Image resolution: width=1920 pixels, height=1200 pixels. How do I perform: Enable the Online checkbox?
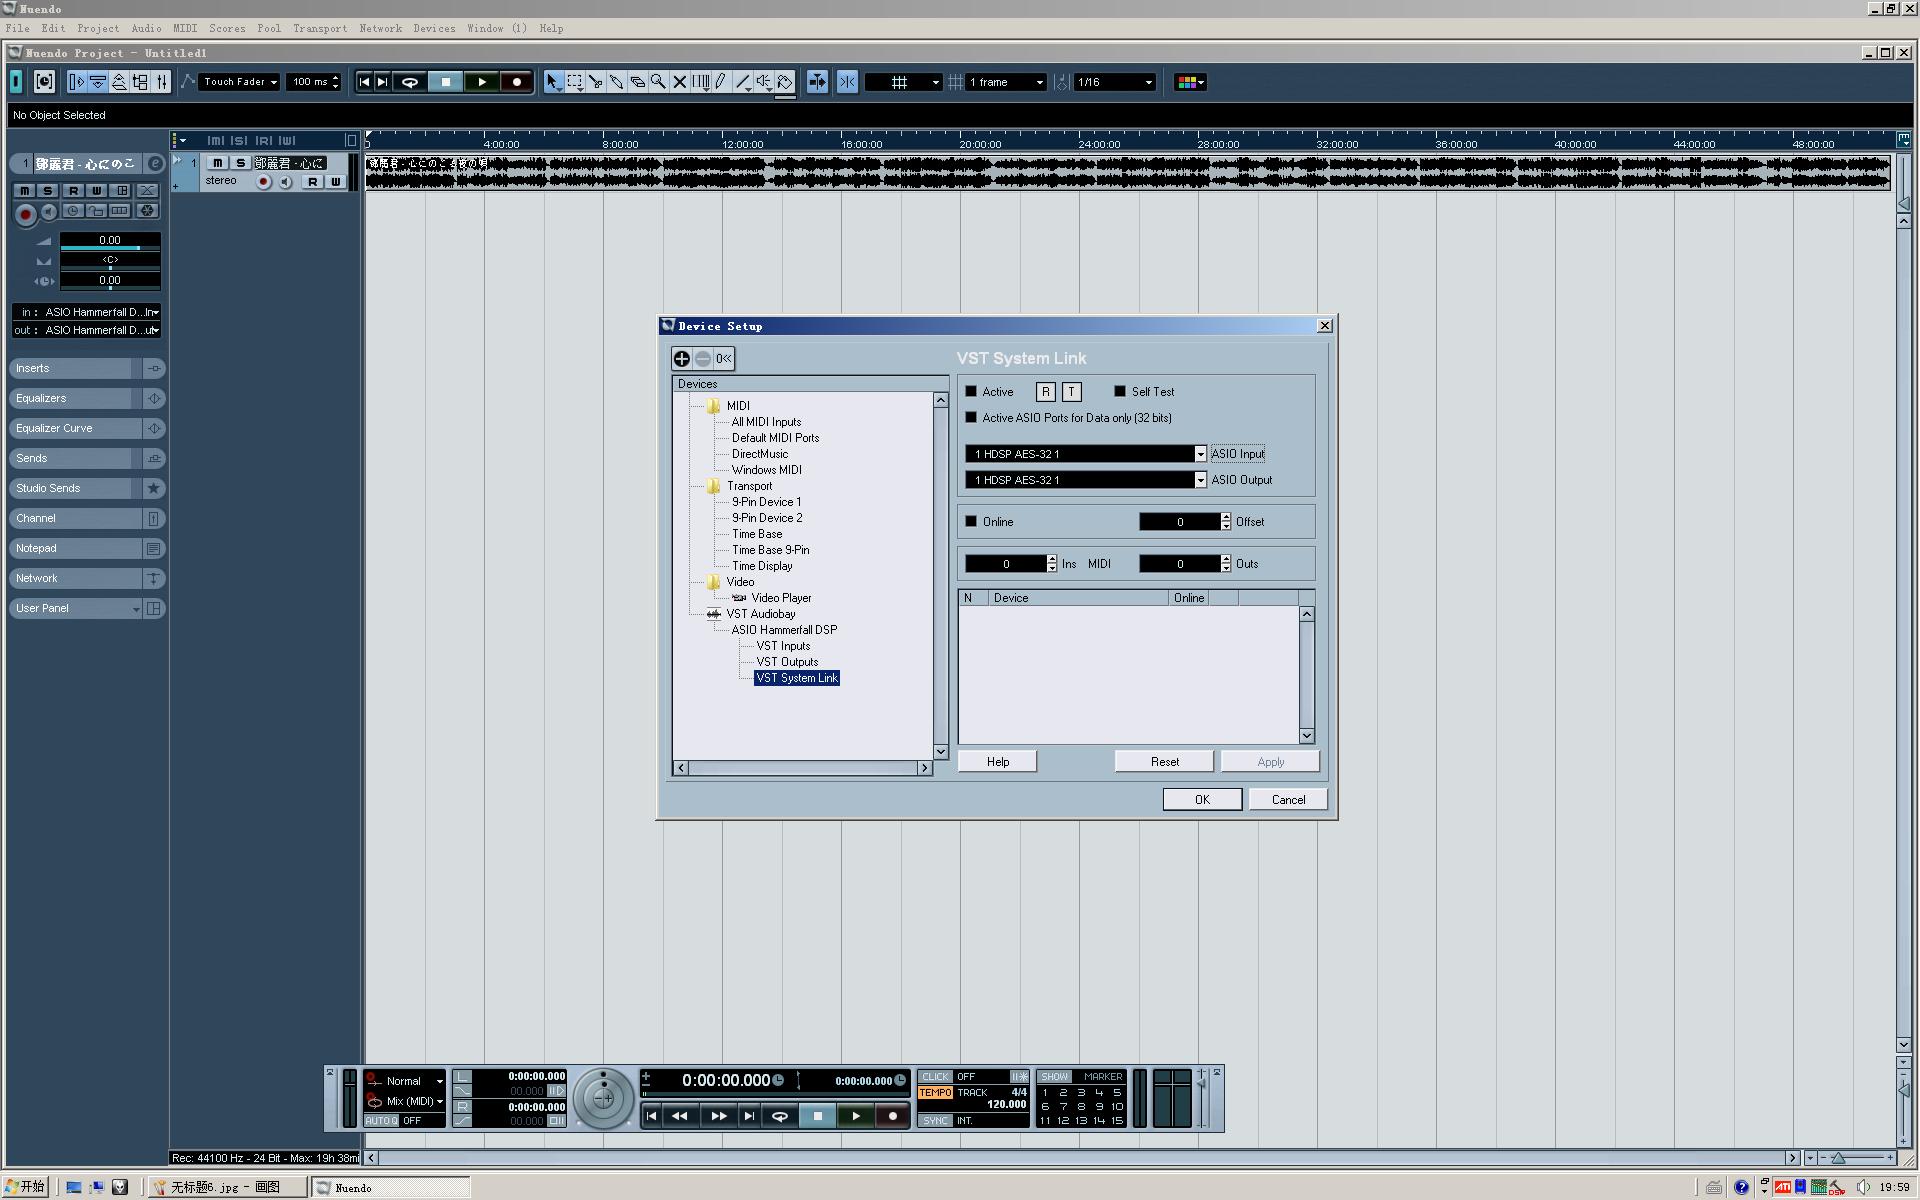[971, 522]
